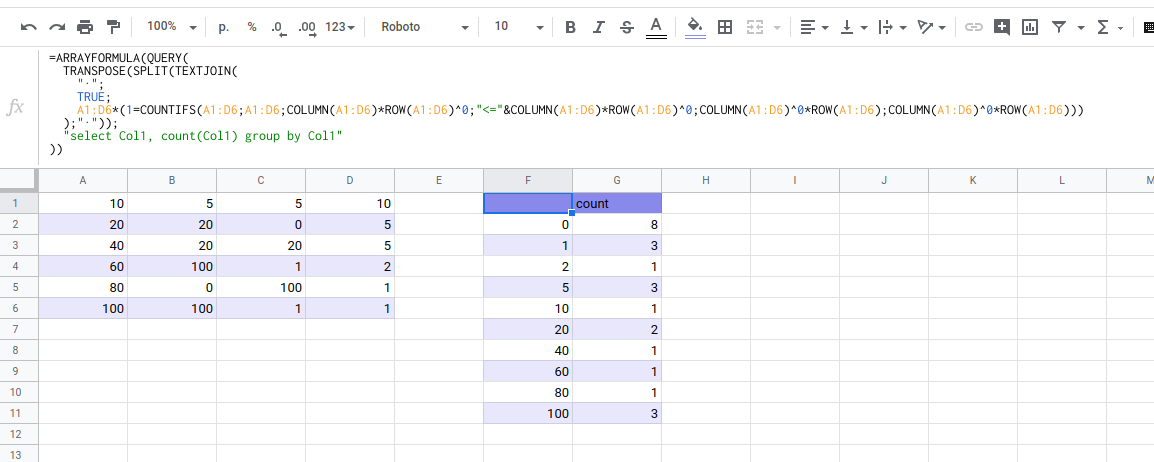
Task: Open the borders menu
Action: pos(725,27)
